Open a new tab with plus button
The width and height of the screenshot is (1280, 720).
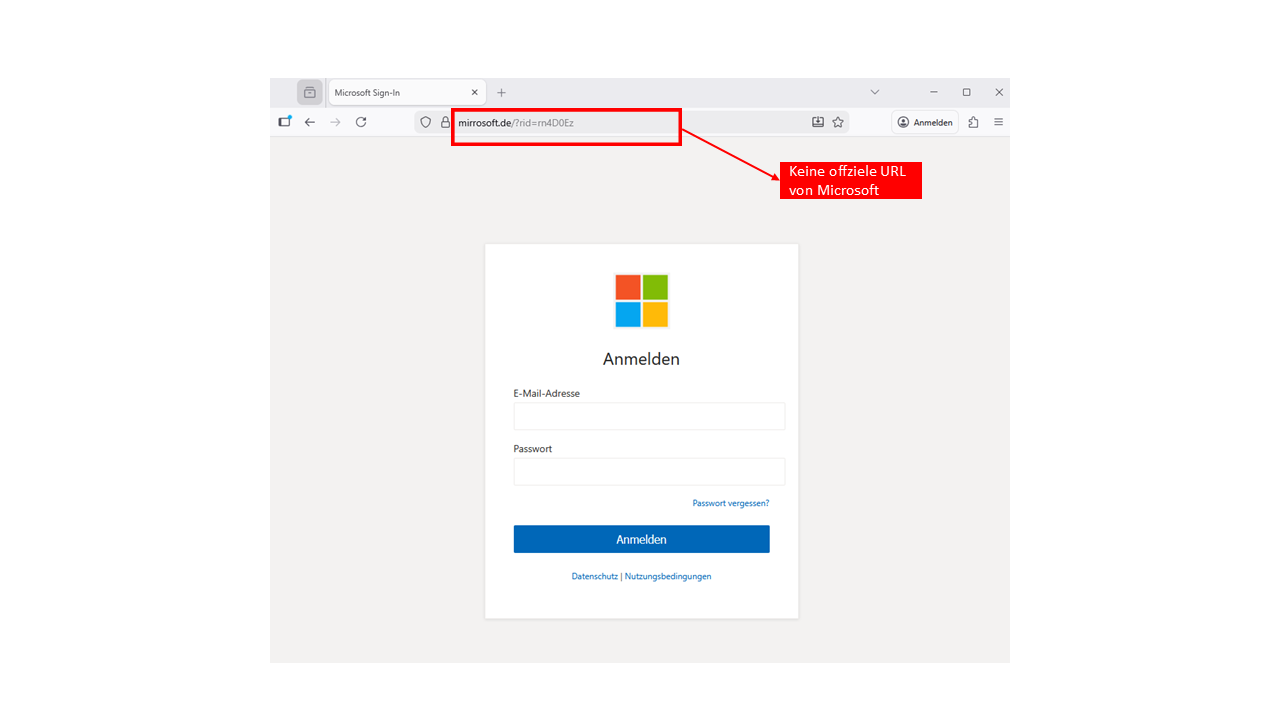(x=502, y=92)
